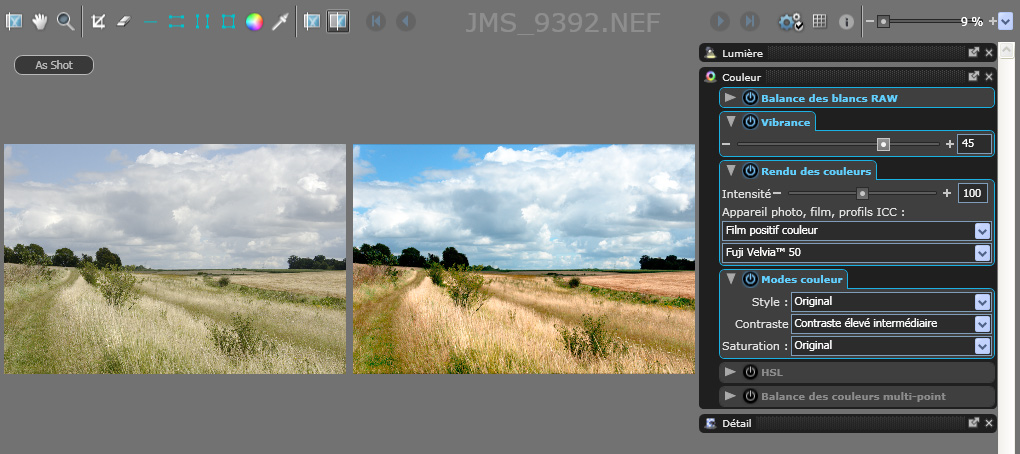Select the horizontal parallels perspective tool
Screen dimensions: 1020x454
point(176,21)
